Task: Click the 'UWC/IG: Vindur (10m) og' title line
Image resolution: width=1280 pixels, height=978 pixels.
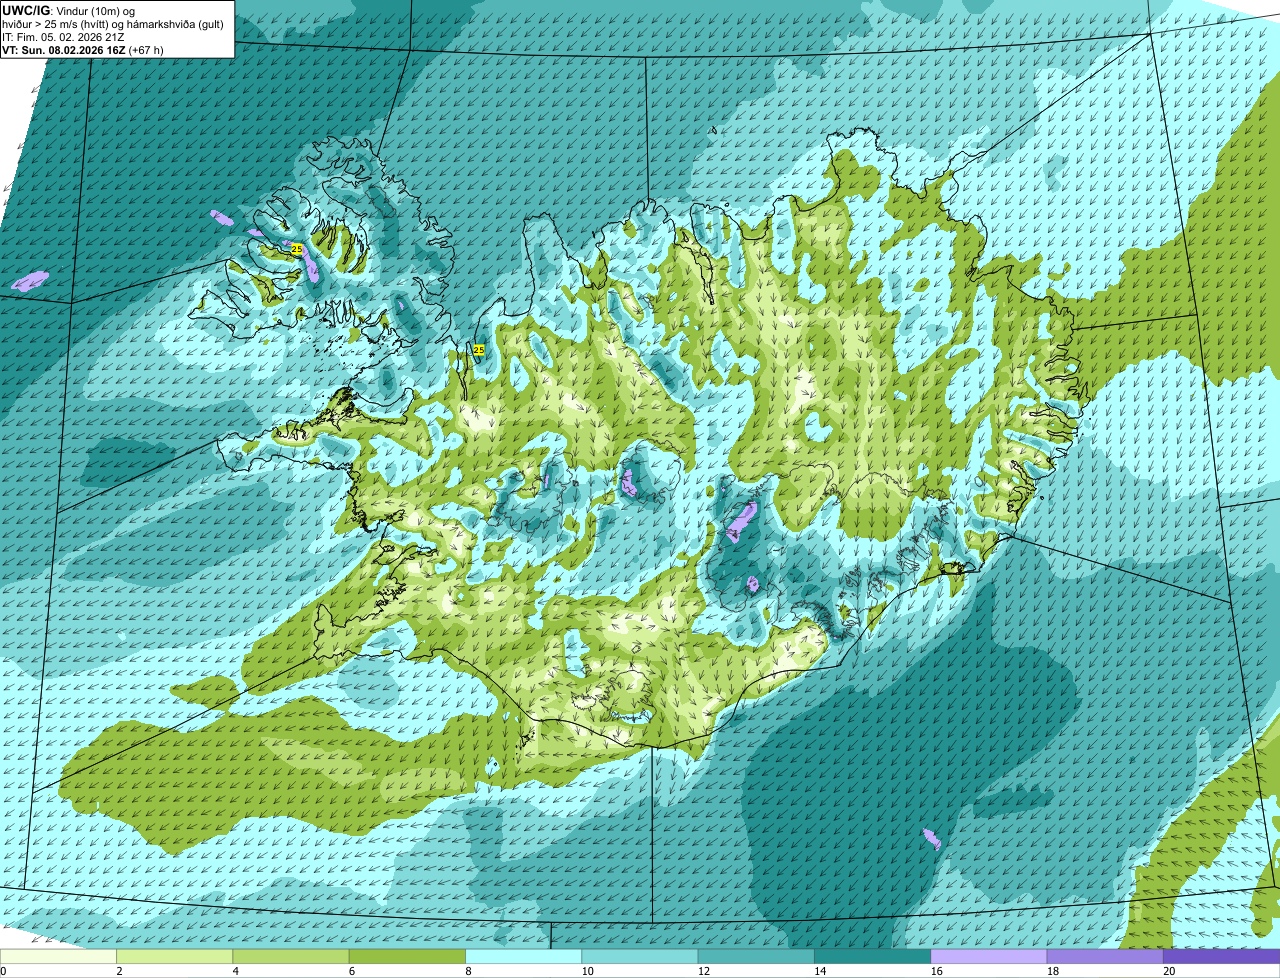Action: pos(69,10)
